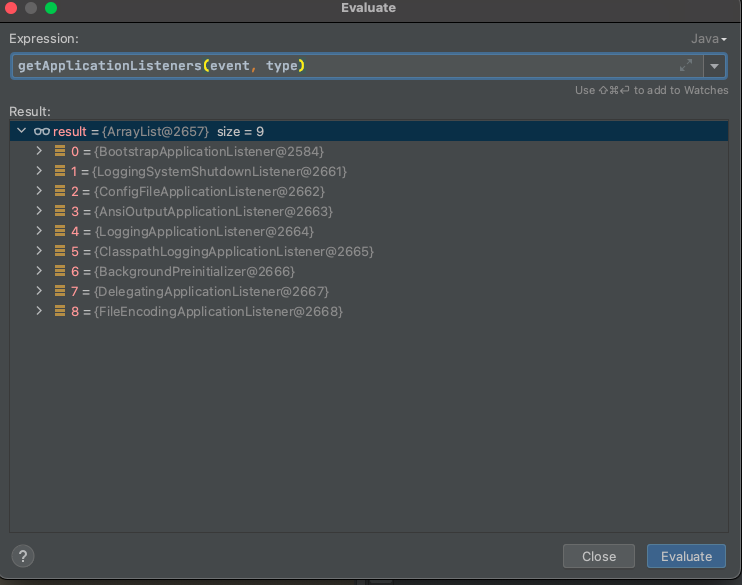Click the list icon of FileEncodingApplicationListener row
The width and height of the screenshot is (742, 585).
60,311
